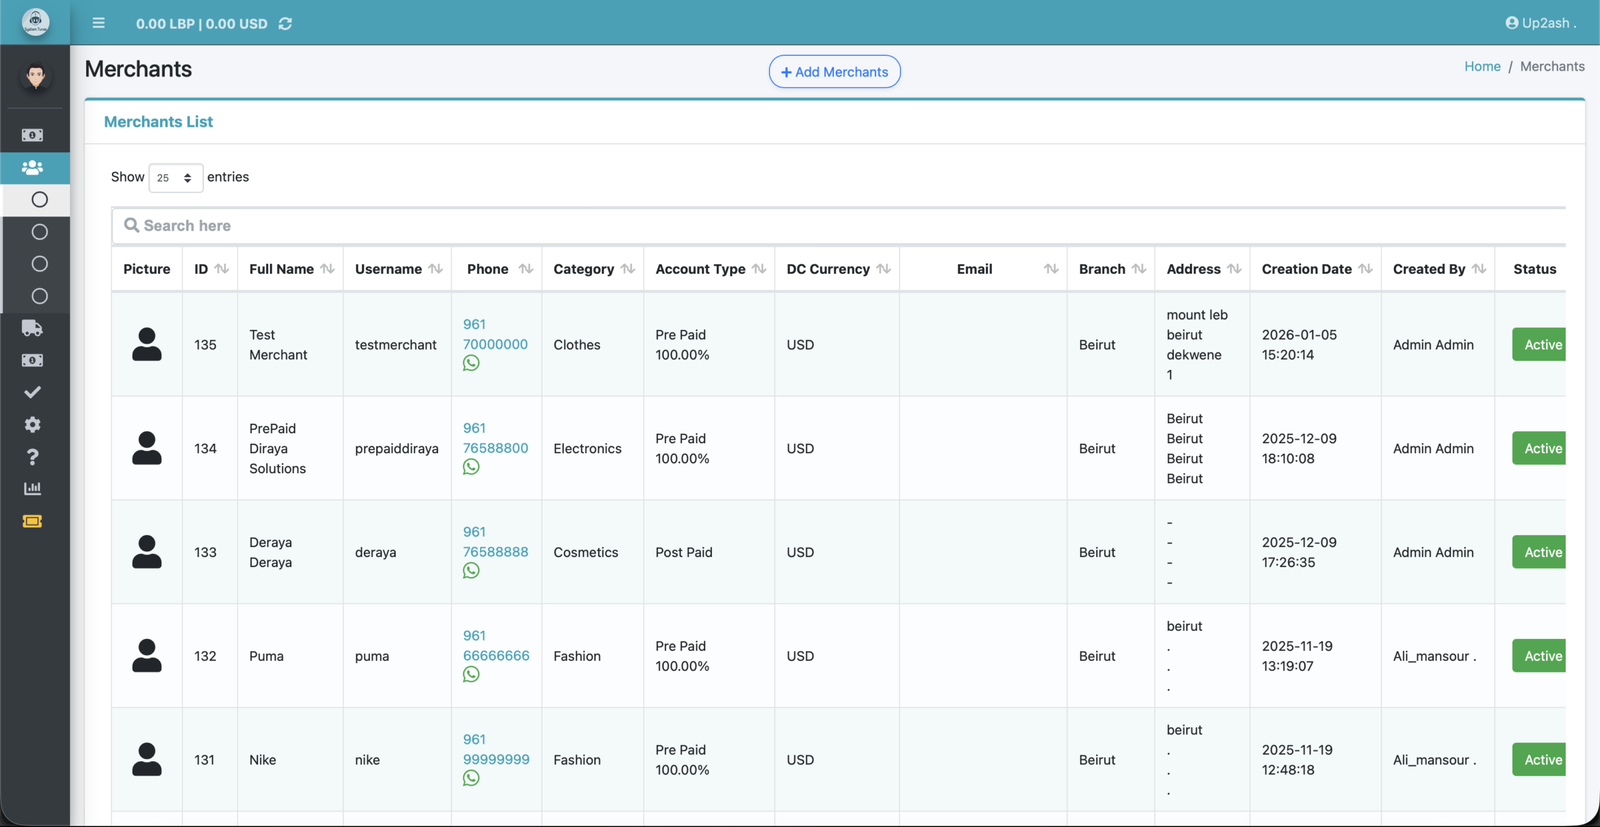The width and height of the screenshot is (1600, 827).
Task: Open the delivery truck sidebar section
Action: (x=32, y=328)
